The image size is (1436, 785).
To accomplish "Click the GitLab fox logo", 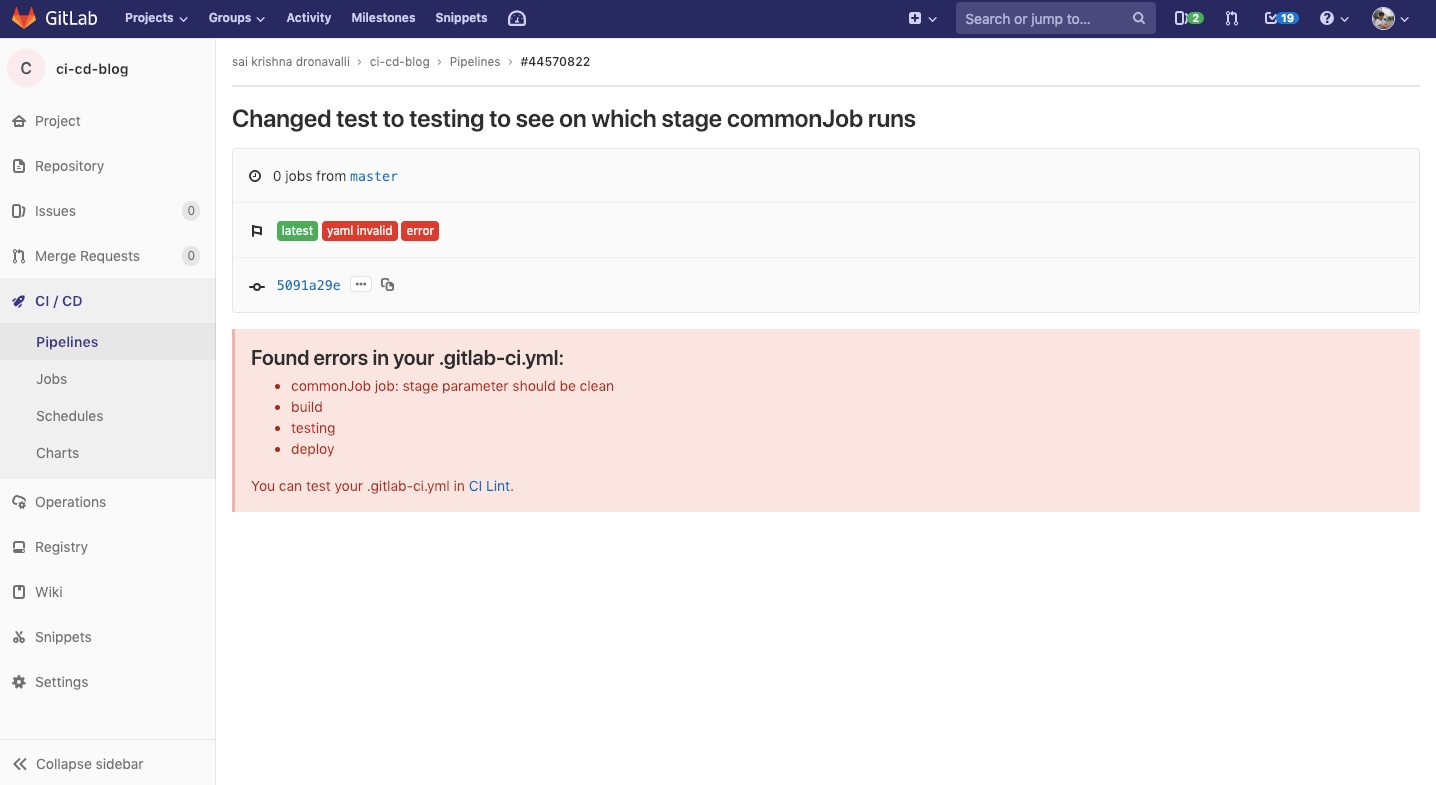I will pos(24,18).
